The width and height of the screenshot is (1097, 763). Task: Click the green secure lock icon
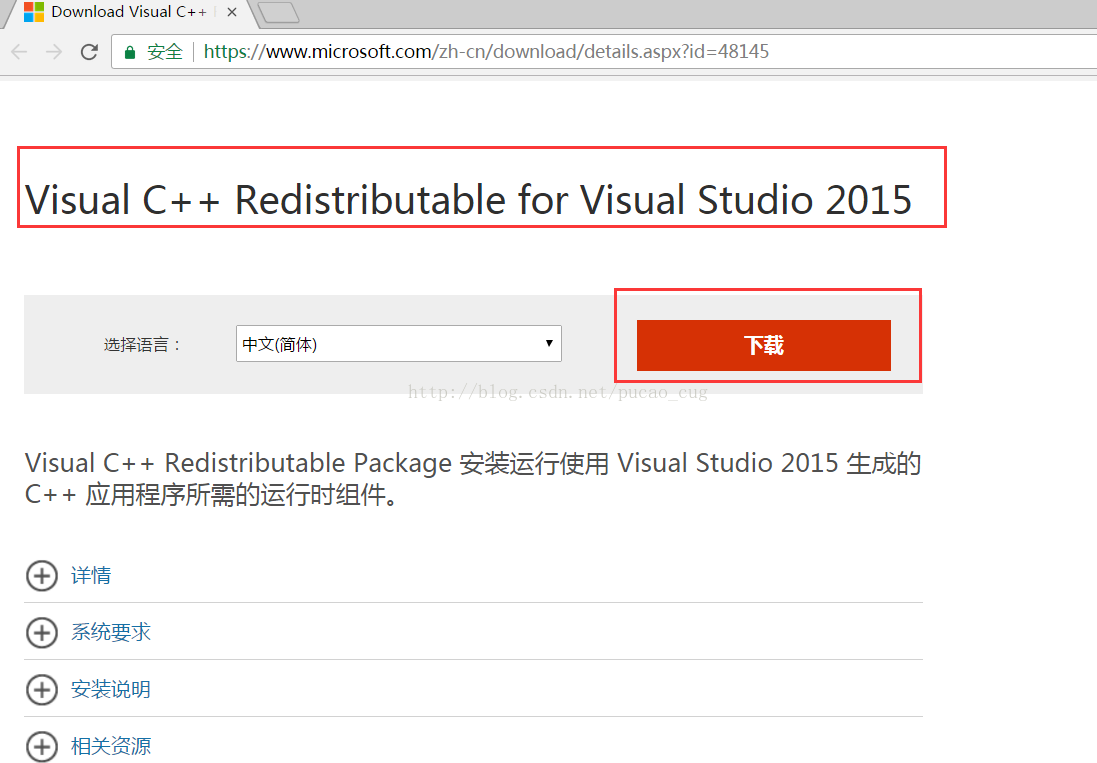(129, 52)
